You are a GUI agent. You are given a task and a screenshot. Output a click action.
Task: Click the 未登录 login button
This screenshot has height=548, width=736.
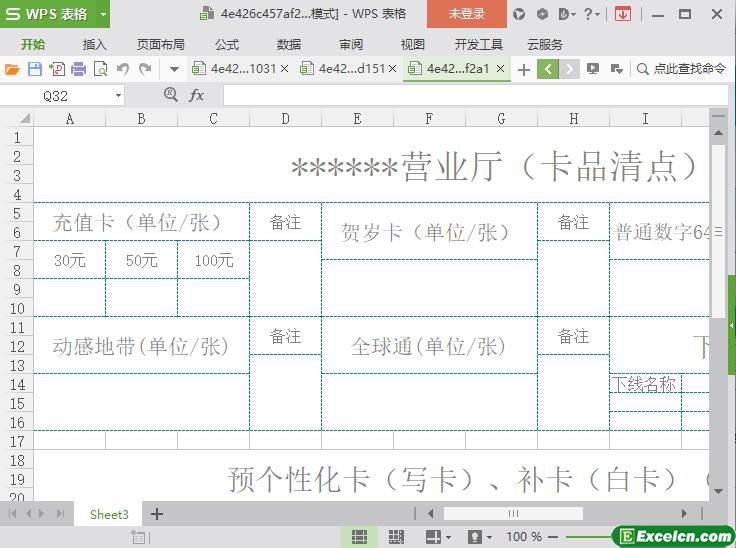(x=467, y=14)
